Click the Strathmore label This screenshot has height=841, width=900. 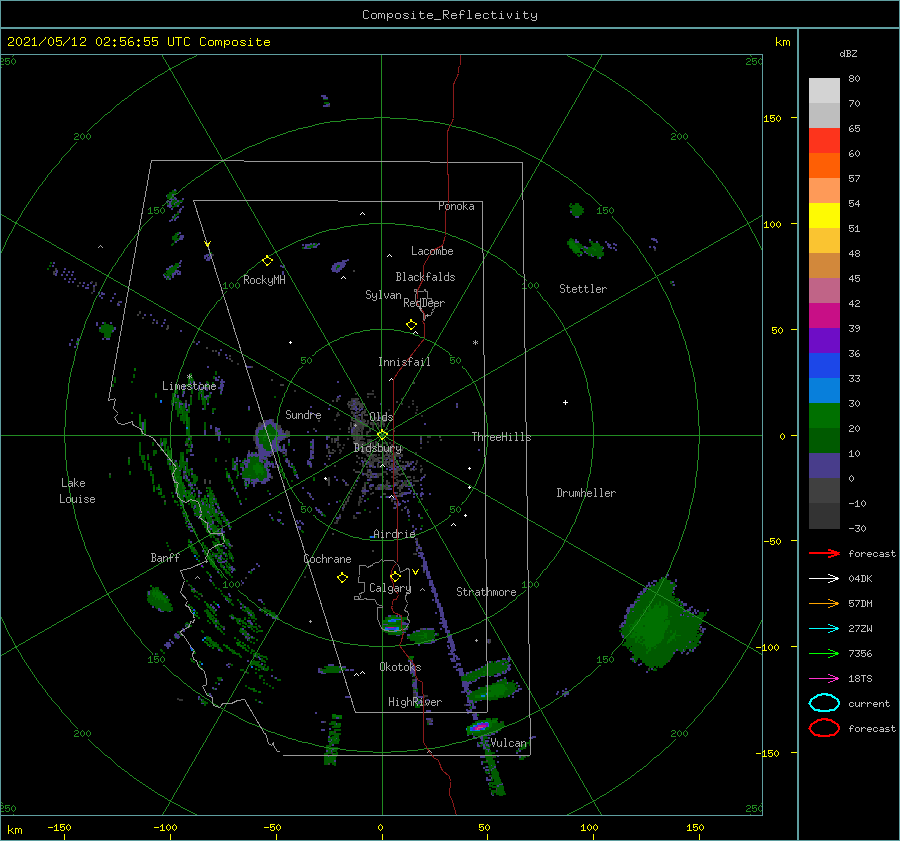[x=486, y=592]
